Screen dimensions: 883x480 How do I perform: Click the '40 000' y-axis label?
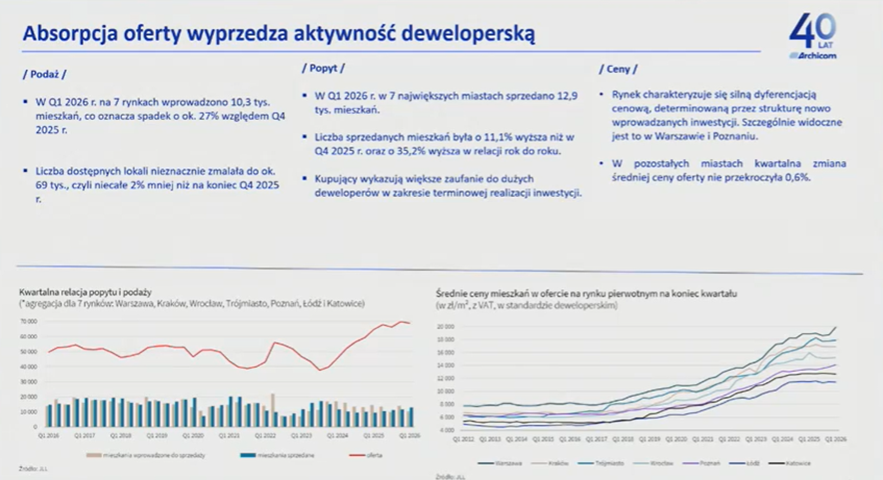pyautogui.click(x=28, y=367)
